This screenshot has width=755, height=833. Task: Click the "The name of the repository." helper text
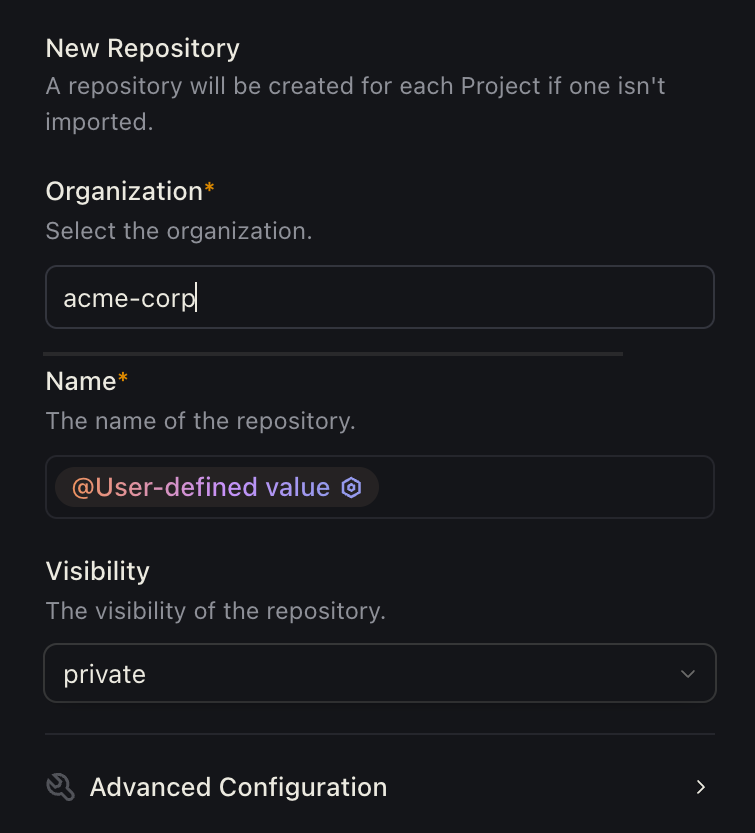point(201,421)
